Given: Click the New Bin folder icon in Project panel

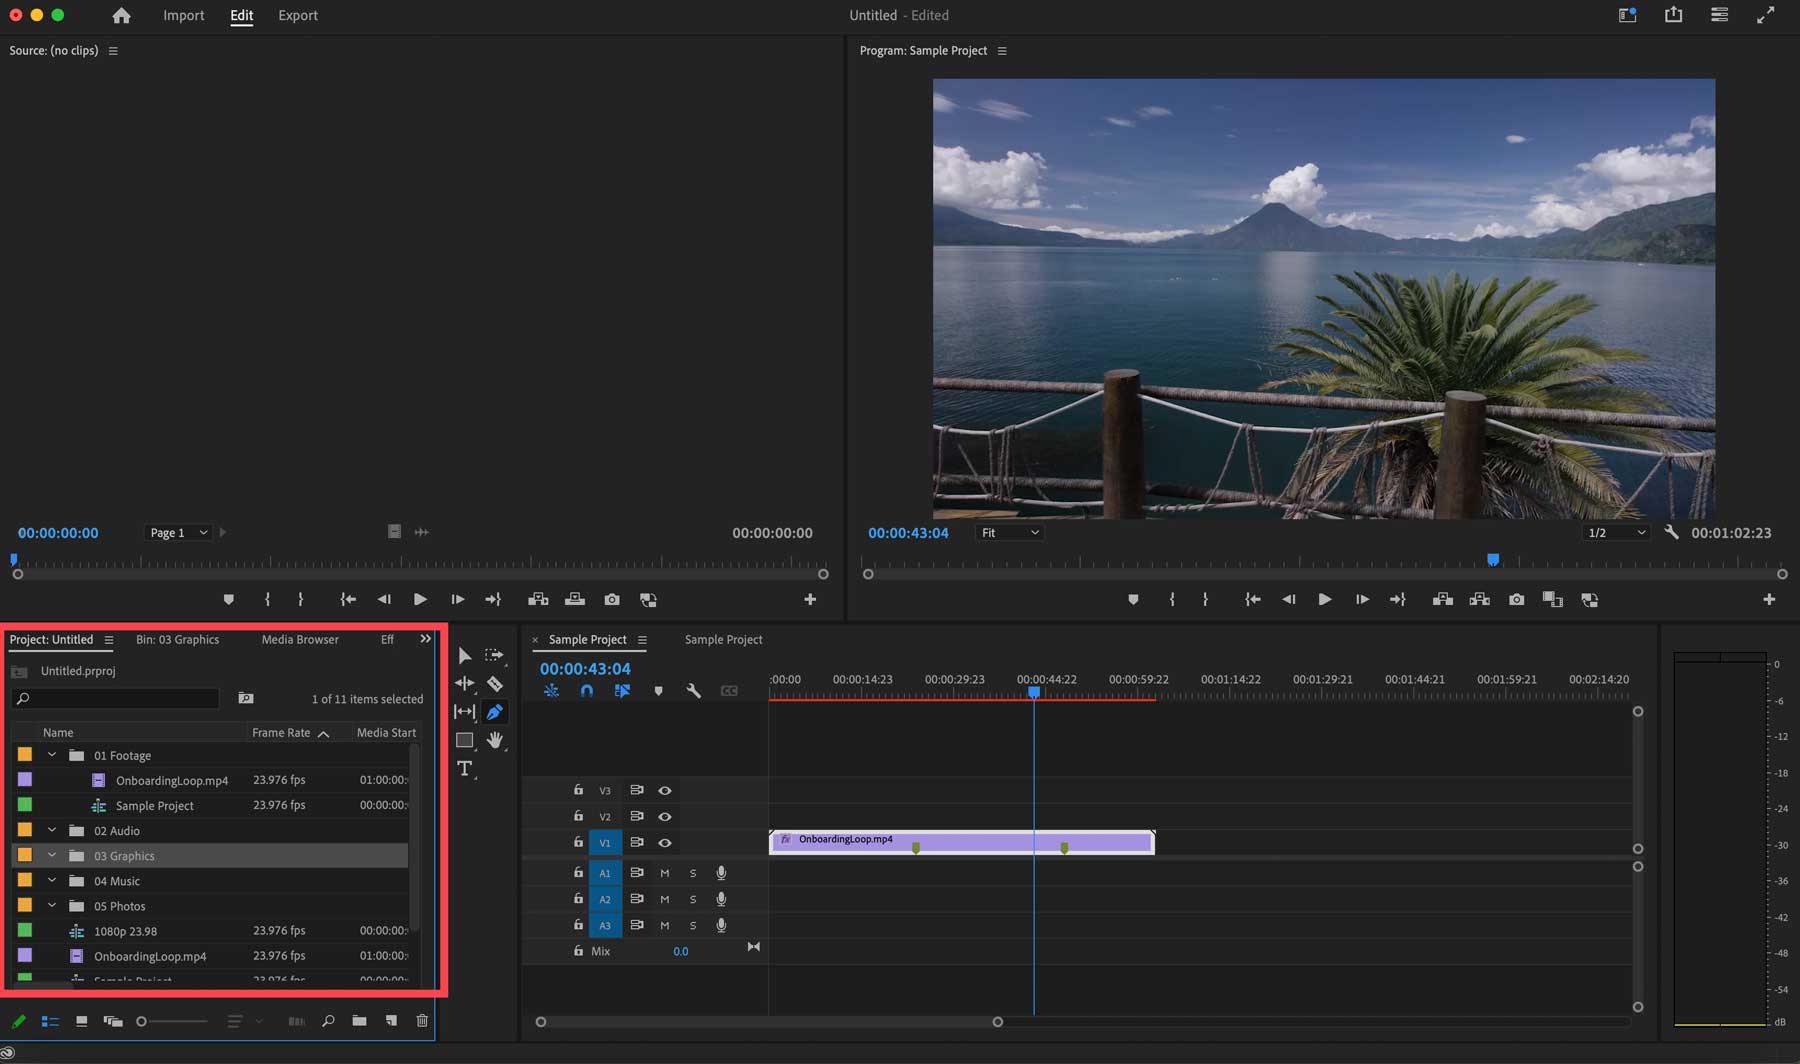Looking at the screenshot, I should coord(359,1021).
